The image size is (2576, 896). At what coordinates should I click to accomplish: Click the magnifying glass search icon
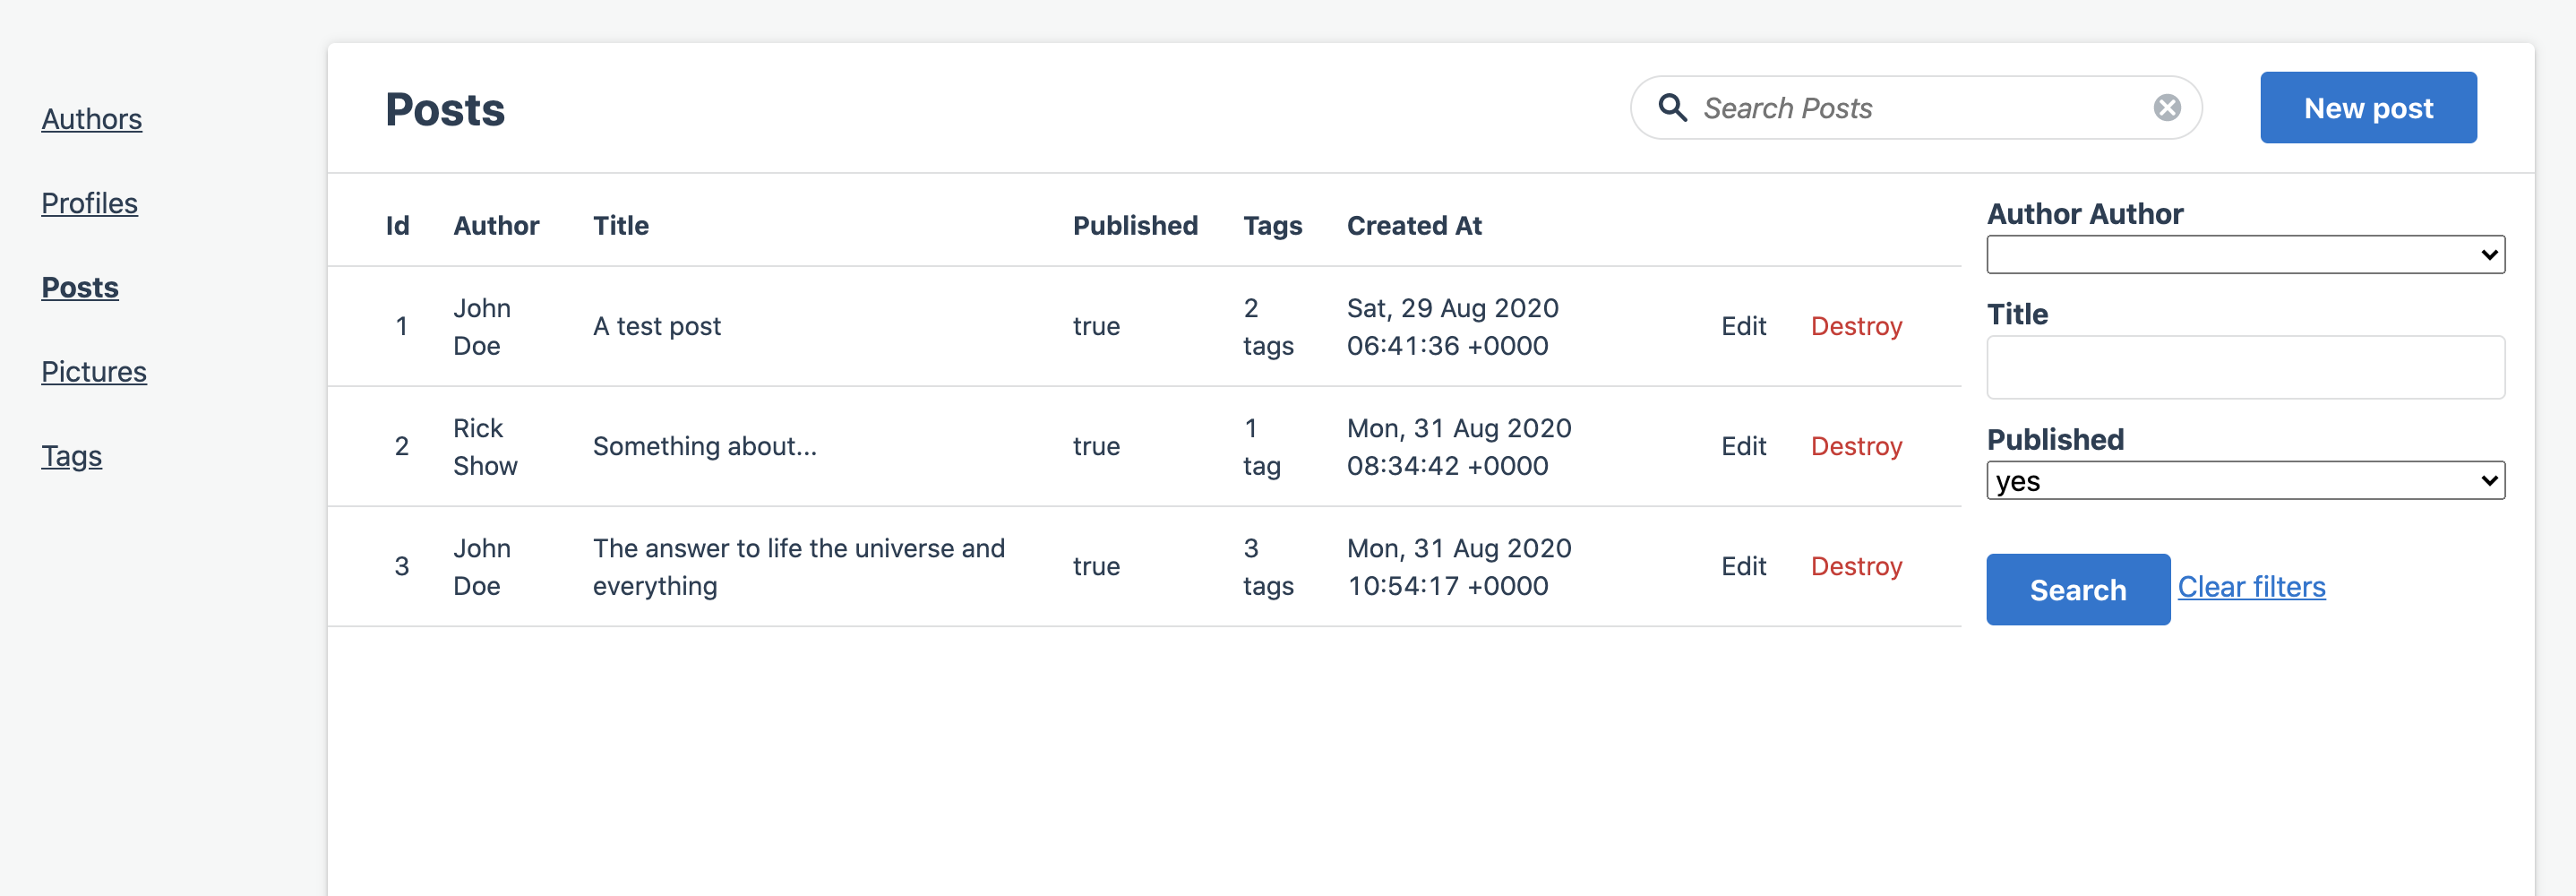pos(1672,107)
